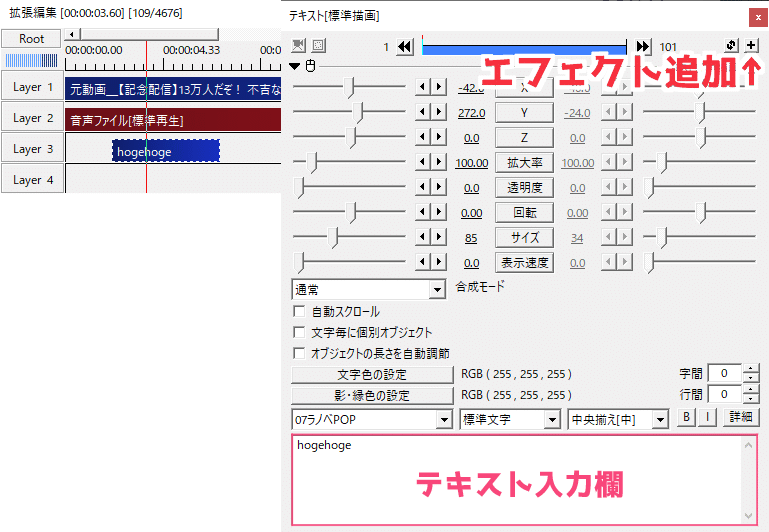Click the 透明度 movement button
Screen dimensions: 769x532
click(524, 187)
